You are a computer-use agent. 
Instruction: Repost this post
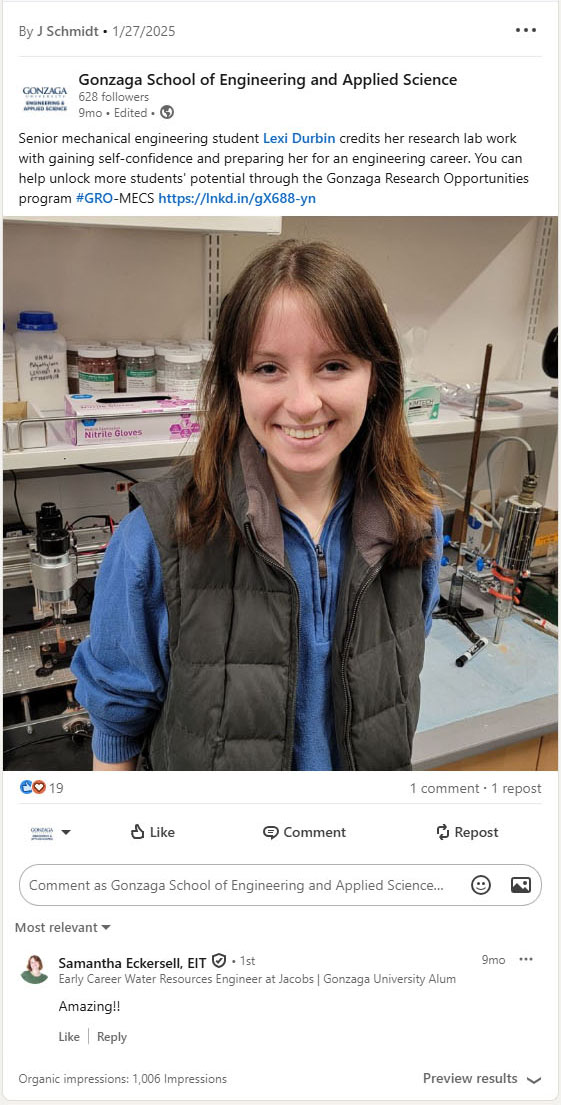(467, 832)
